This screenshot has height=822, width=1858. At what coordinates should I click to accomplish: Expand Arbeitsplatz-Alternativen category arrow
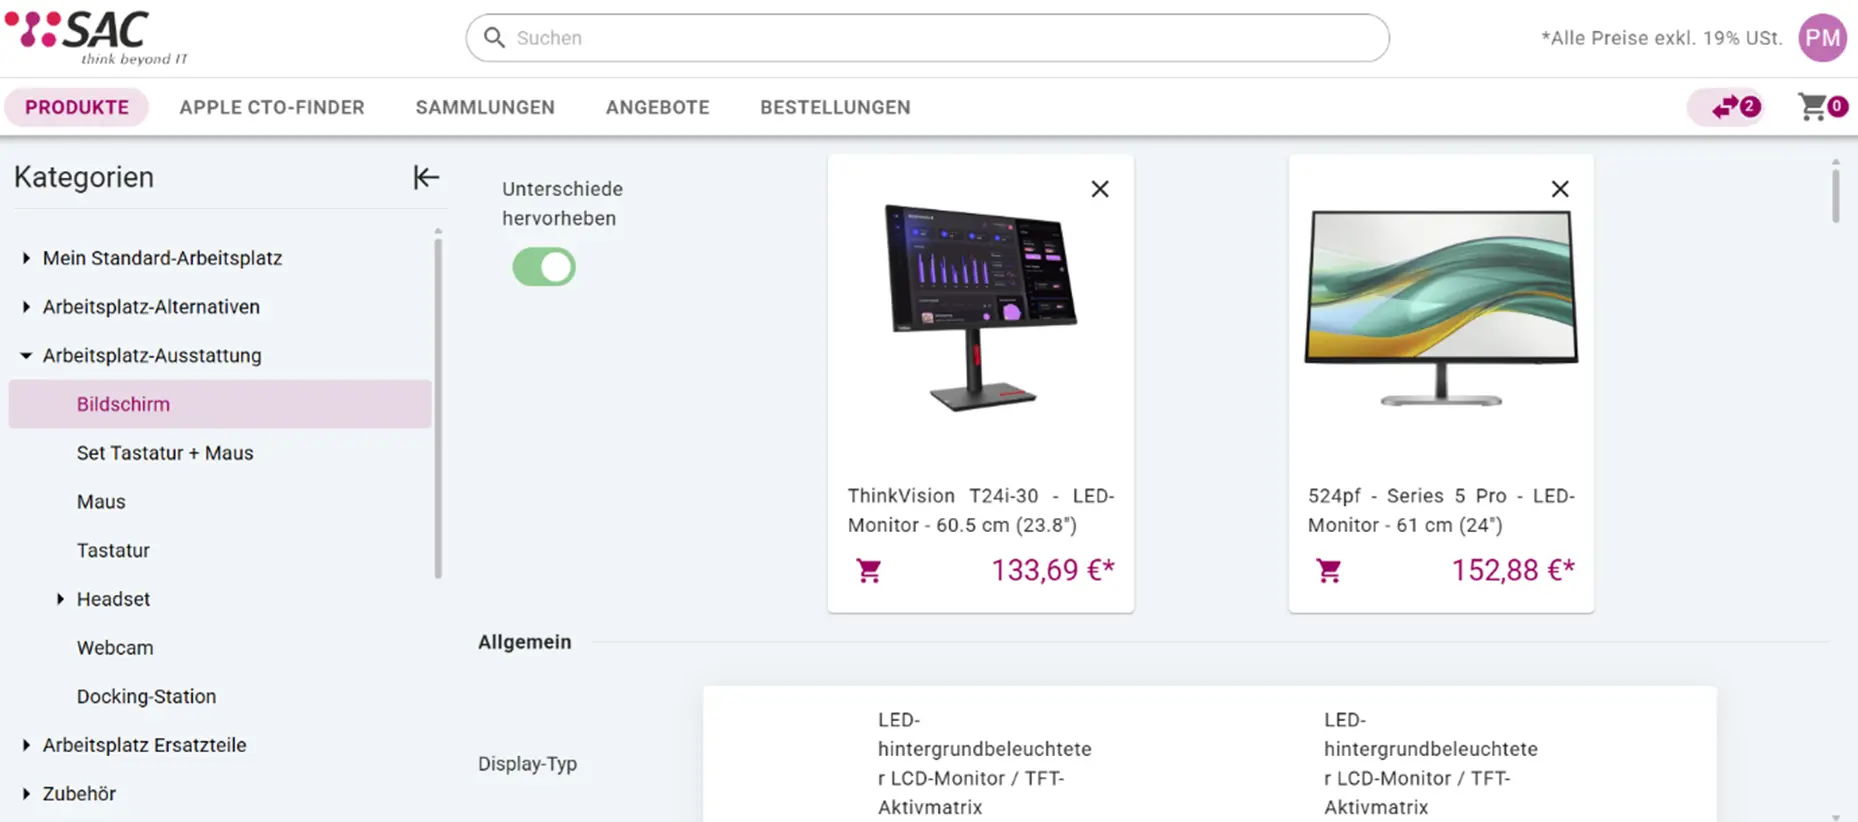coord(26,307)
